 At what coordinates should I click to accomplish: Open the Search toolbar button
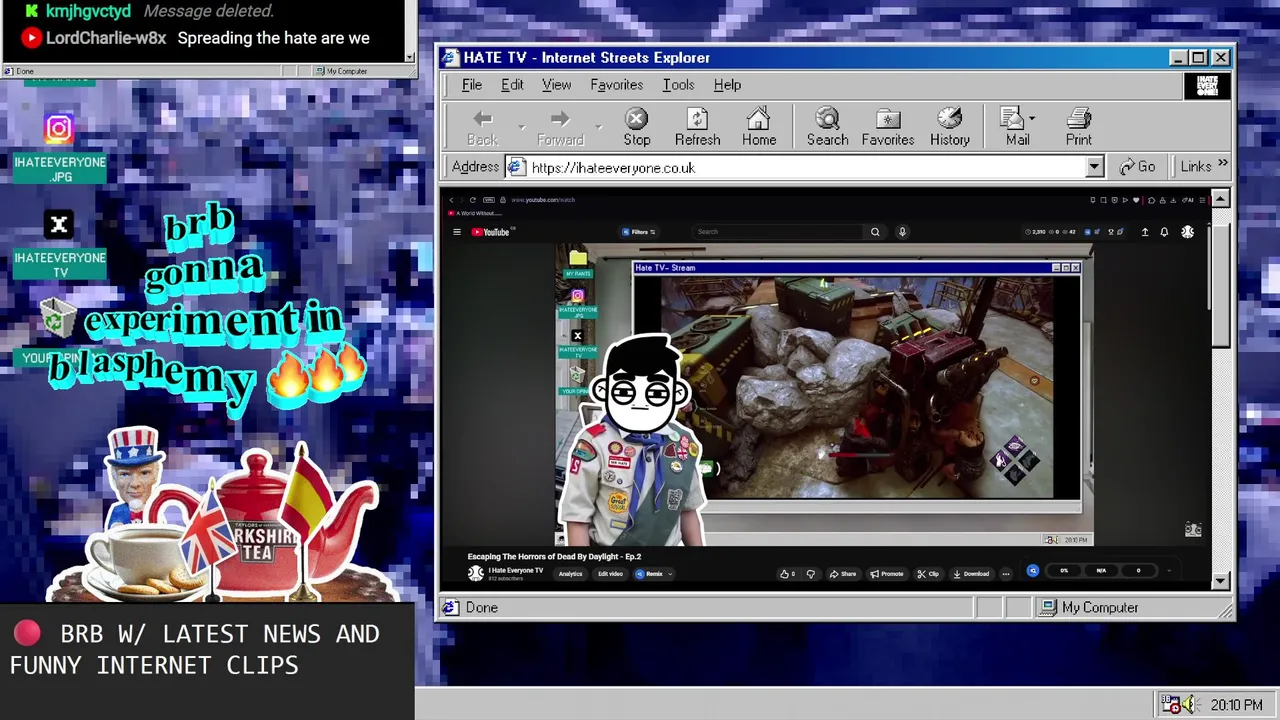827,128
